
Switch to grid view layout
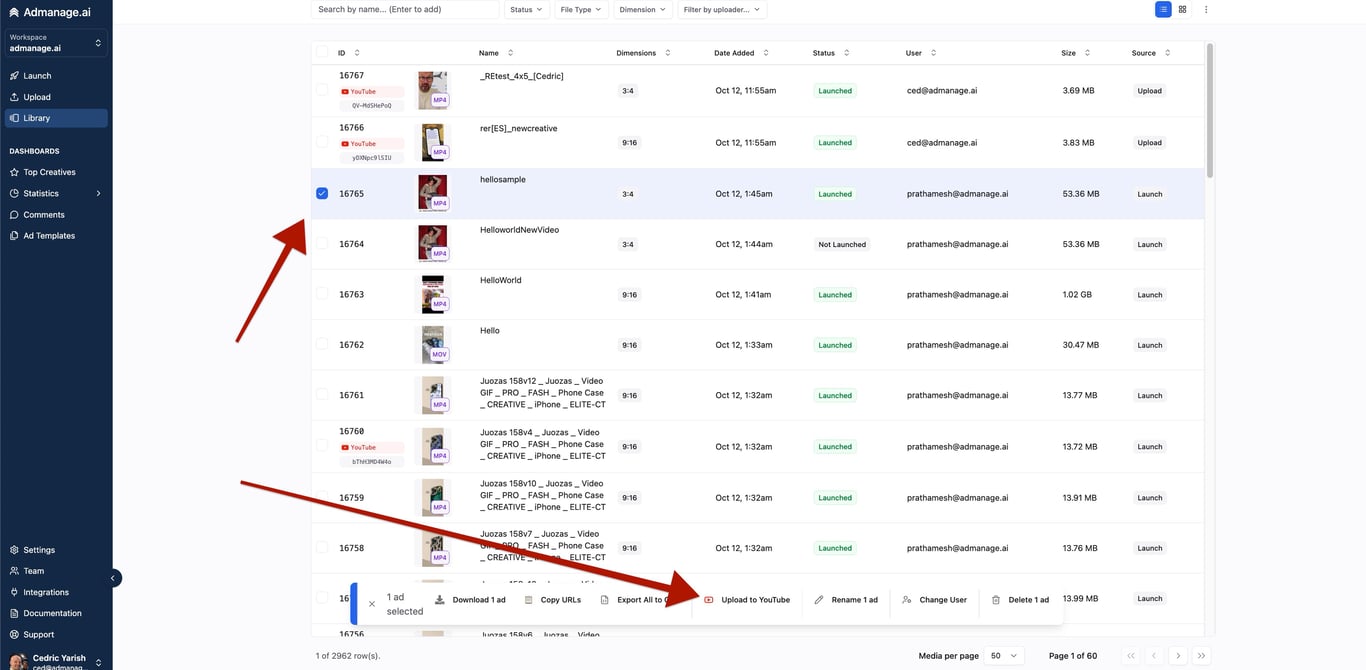(1182, 9)
